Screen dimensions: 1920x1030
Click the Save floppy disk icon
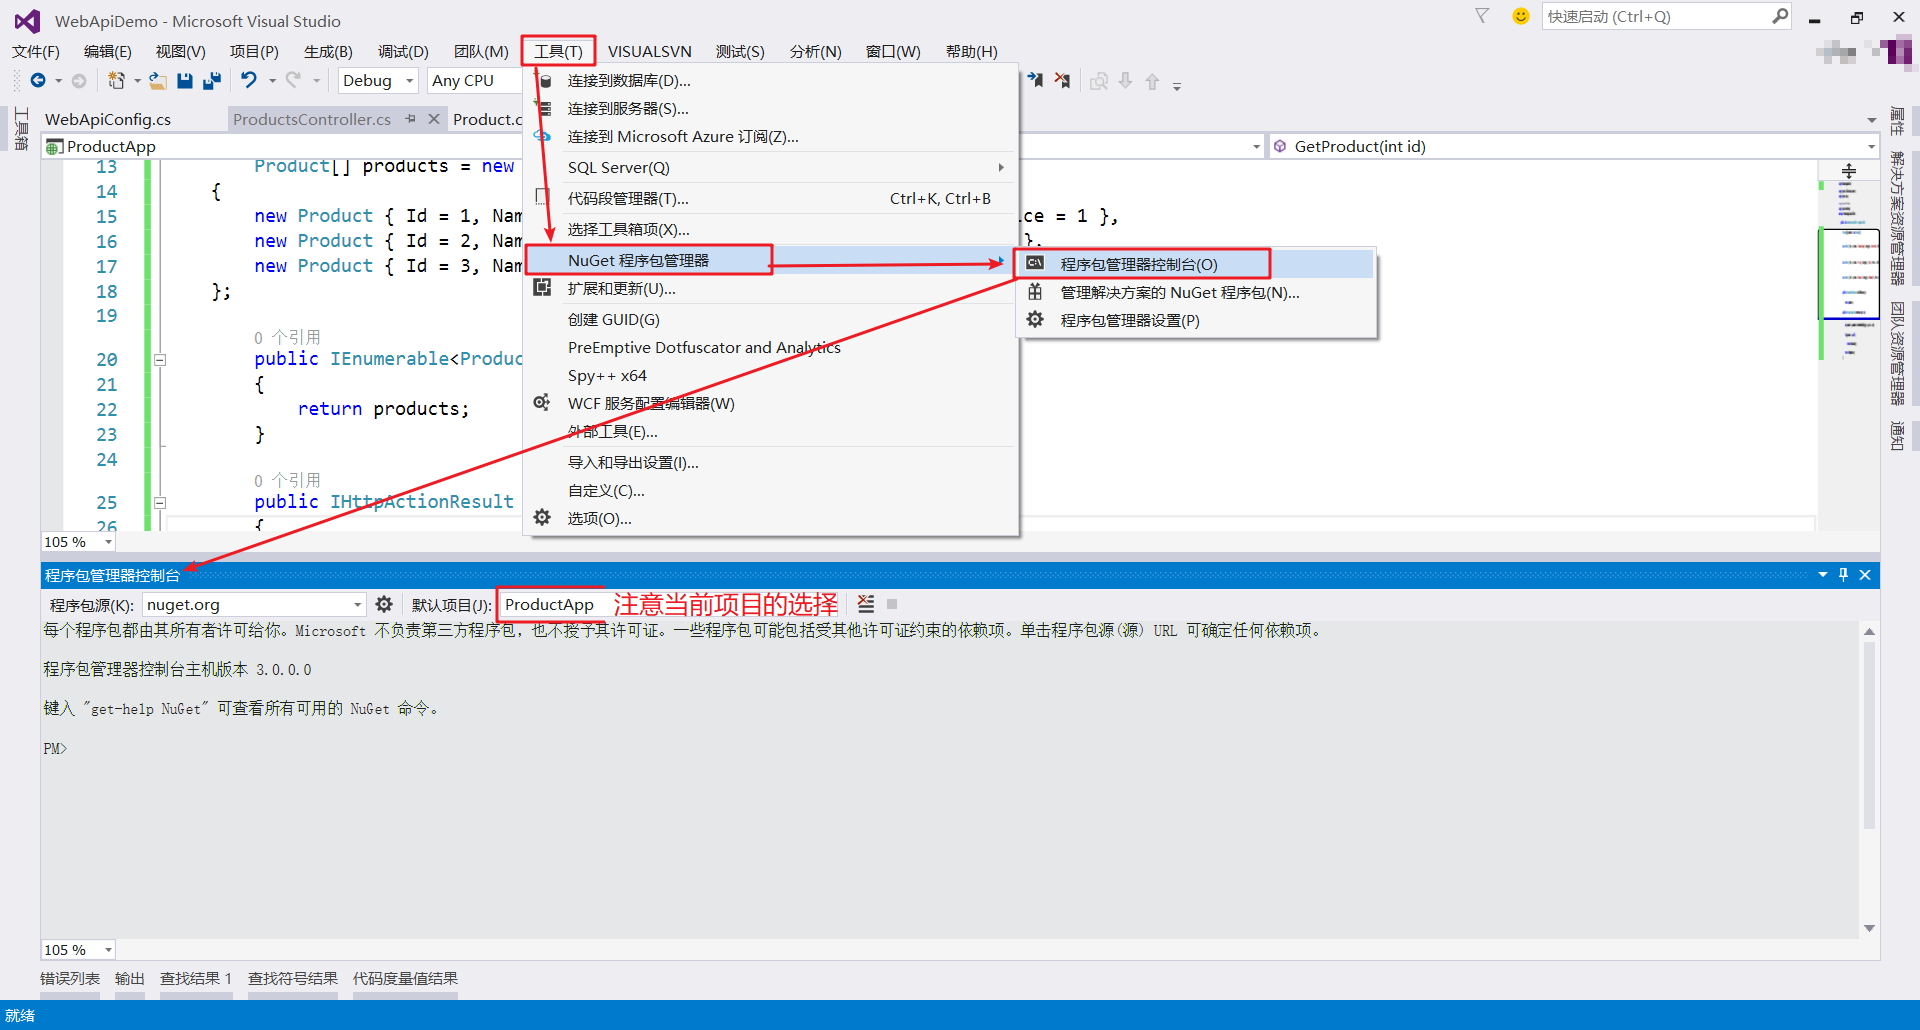click(x=185, y=81)
